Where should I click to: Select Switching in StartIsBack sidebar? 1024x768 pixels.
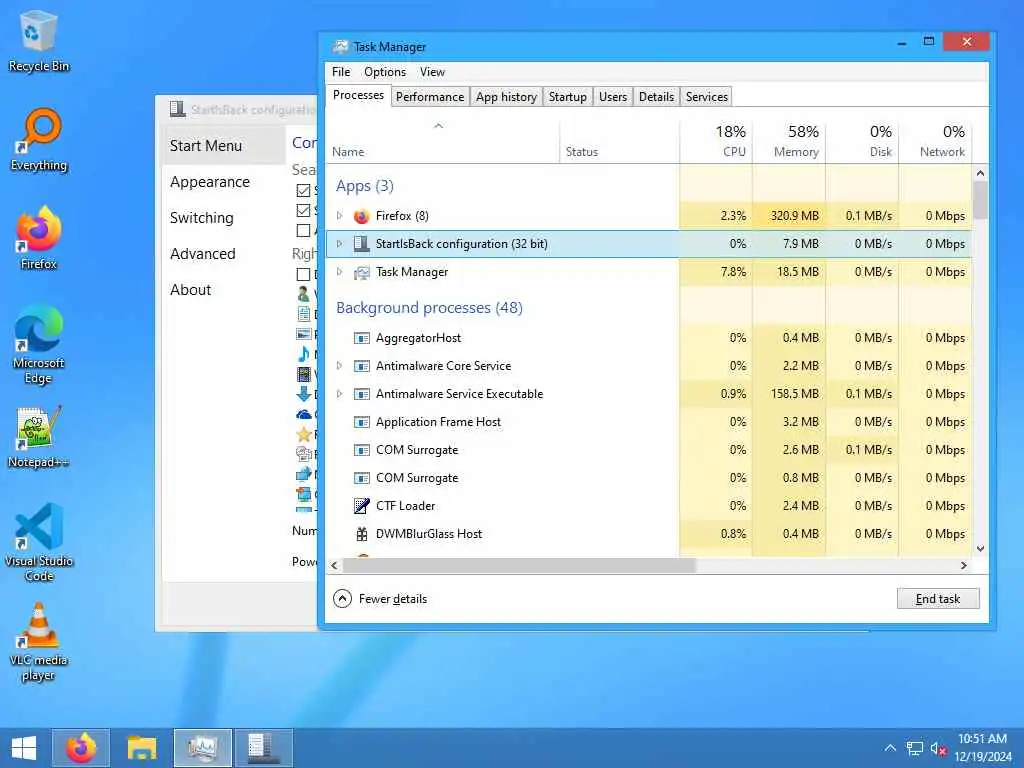point(201,217)
